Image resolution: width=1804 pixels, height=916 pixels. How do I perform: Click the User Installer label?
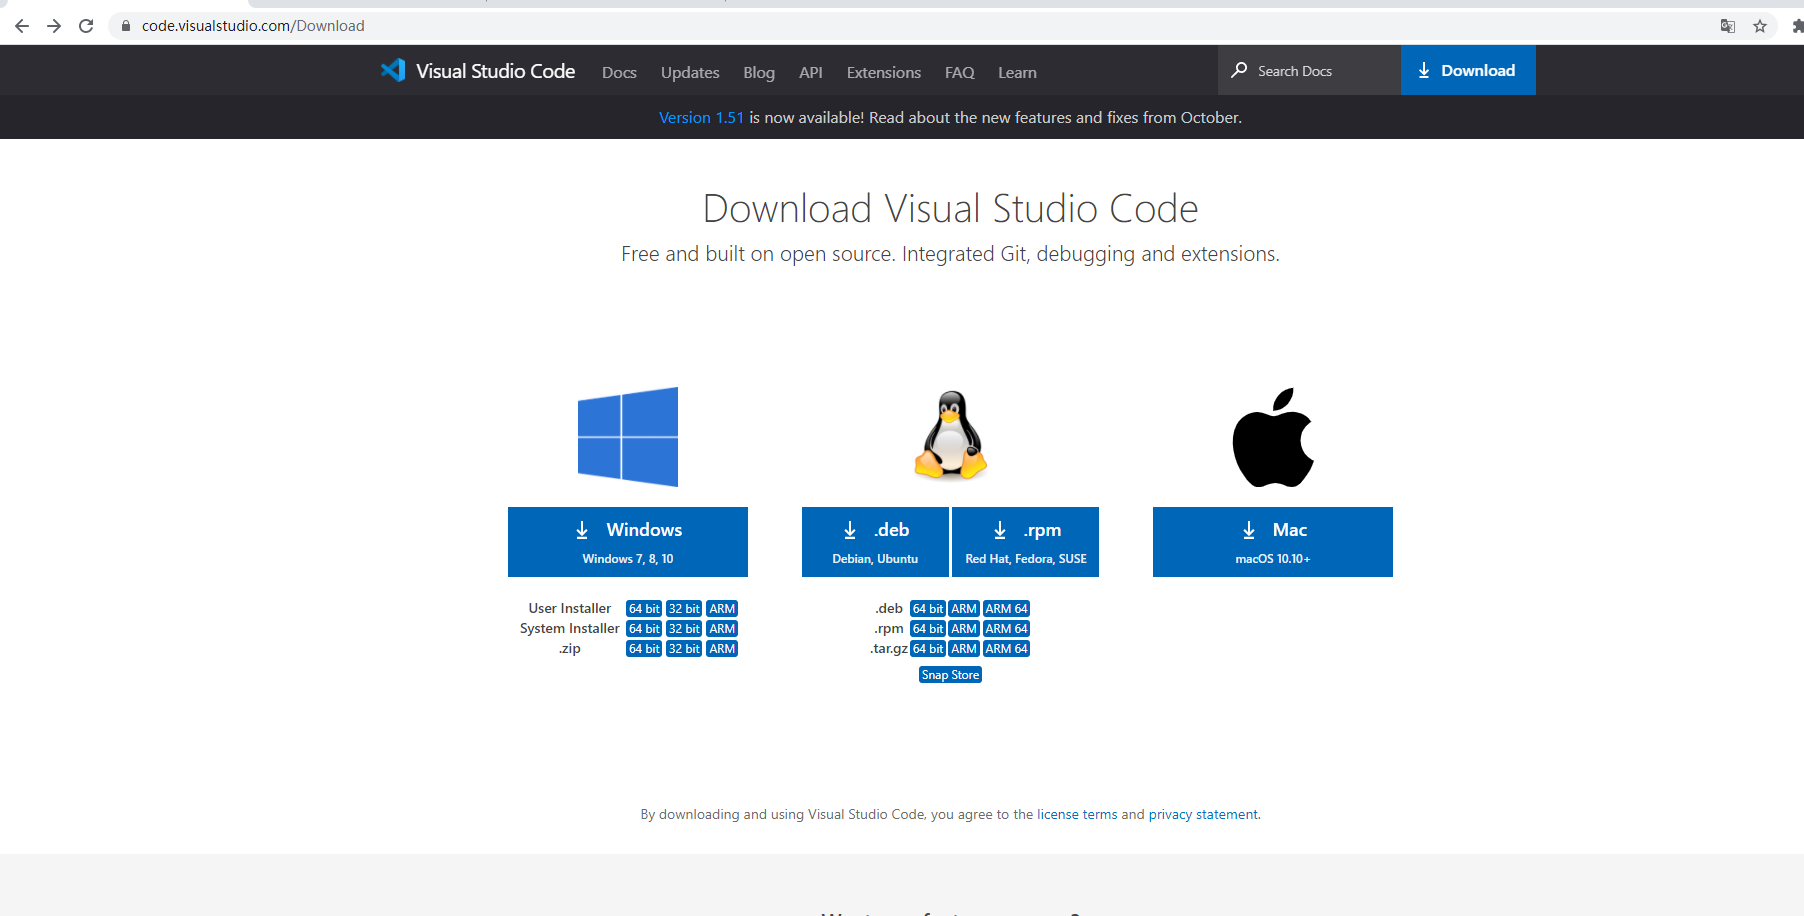pyautogui.click(x=569, y=609)
